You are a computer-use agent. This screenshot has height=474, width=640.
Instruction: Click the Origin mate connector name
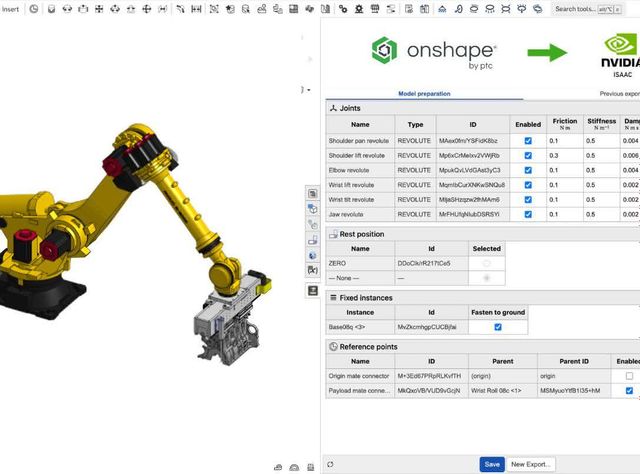pos(359,376)
